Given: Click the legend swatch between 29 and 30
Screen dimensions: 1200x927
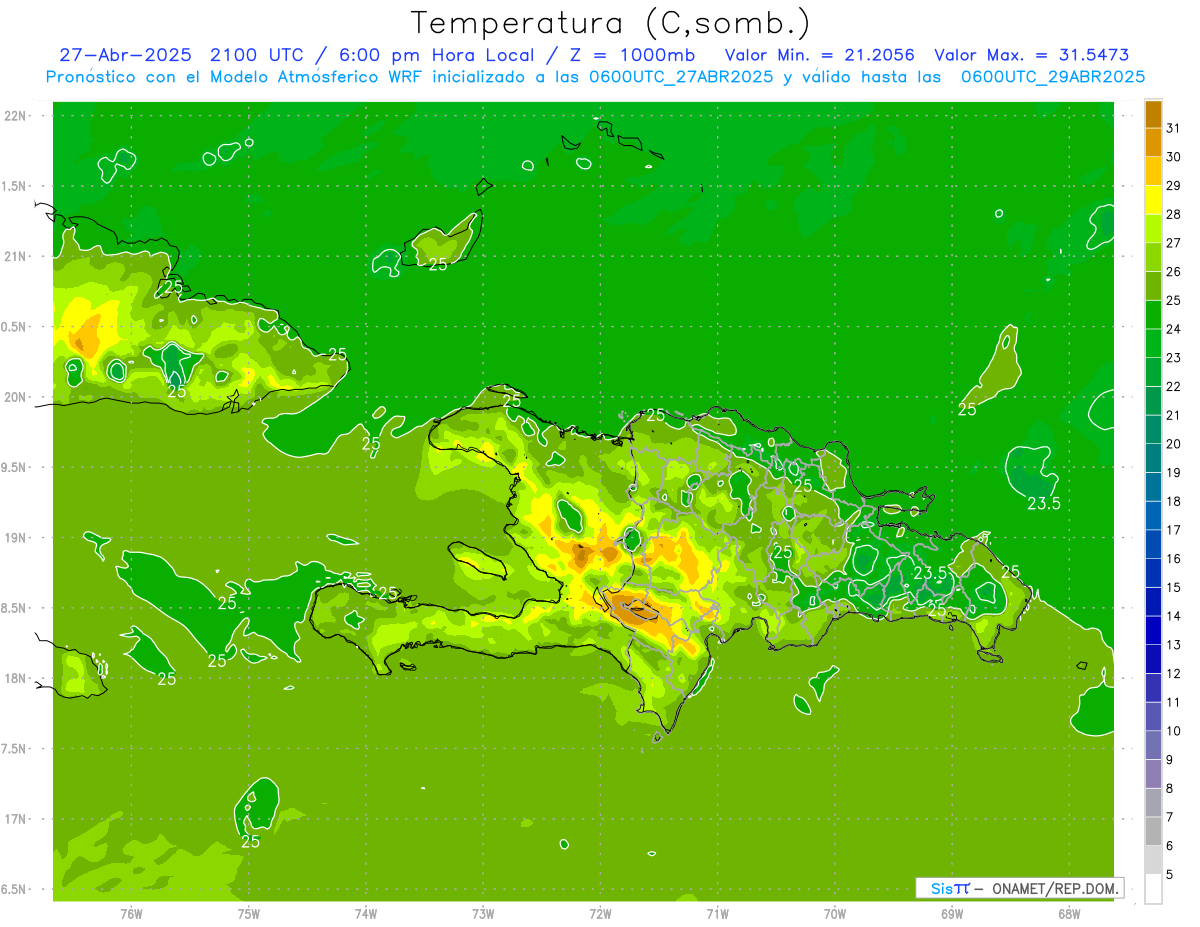Looking at the screenshot, I should (1153, 171).
